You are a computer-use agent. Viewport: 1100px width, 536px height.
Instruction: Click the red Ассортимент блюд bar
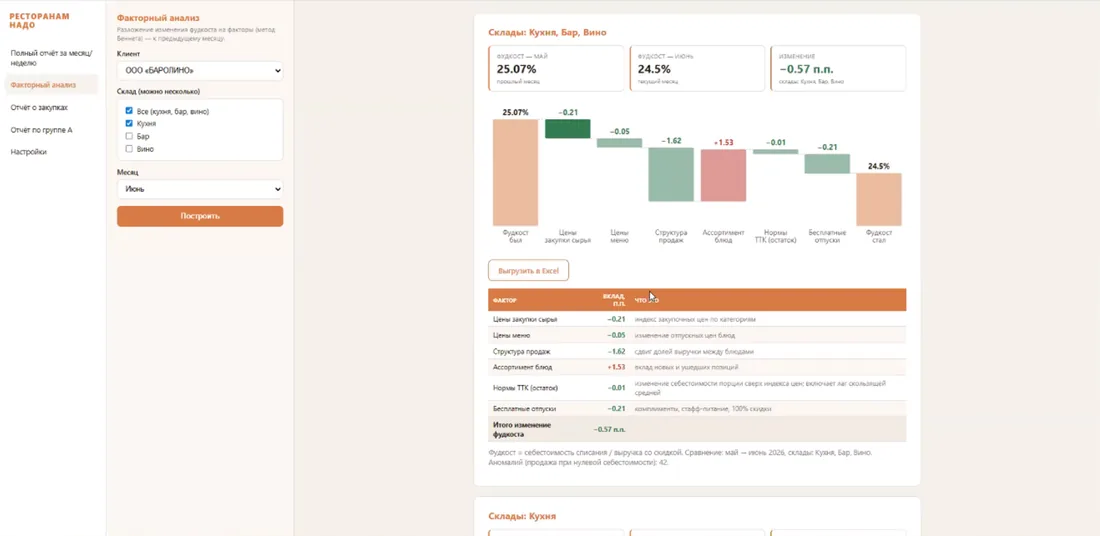(x=723, y=175)
